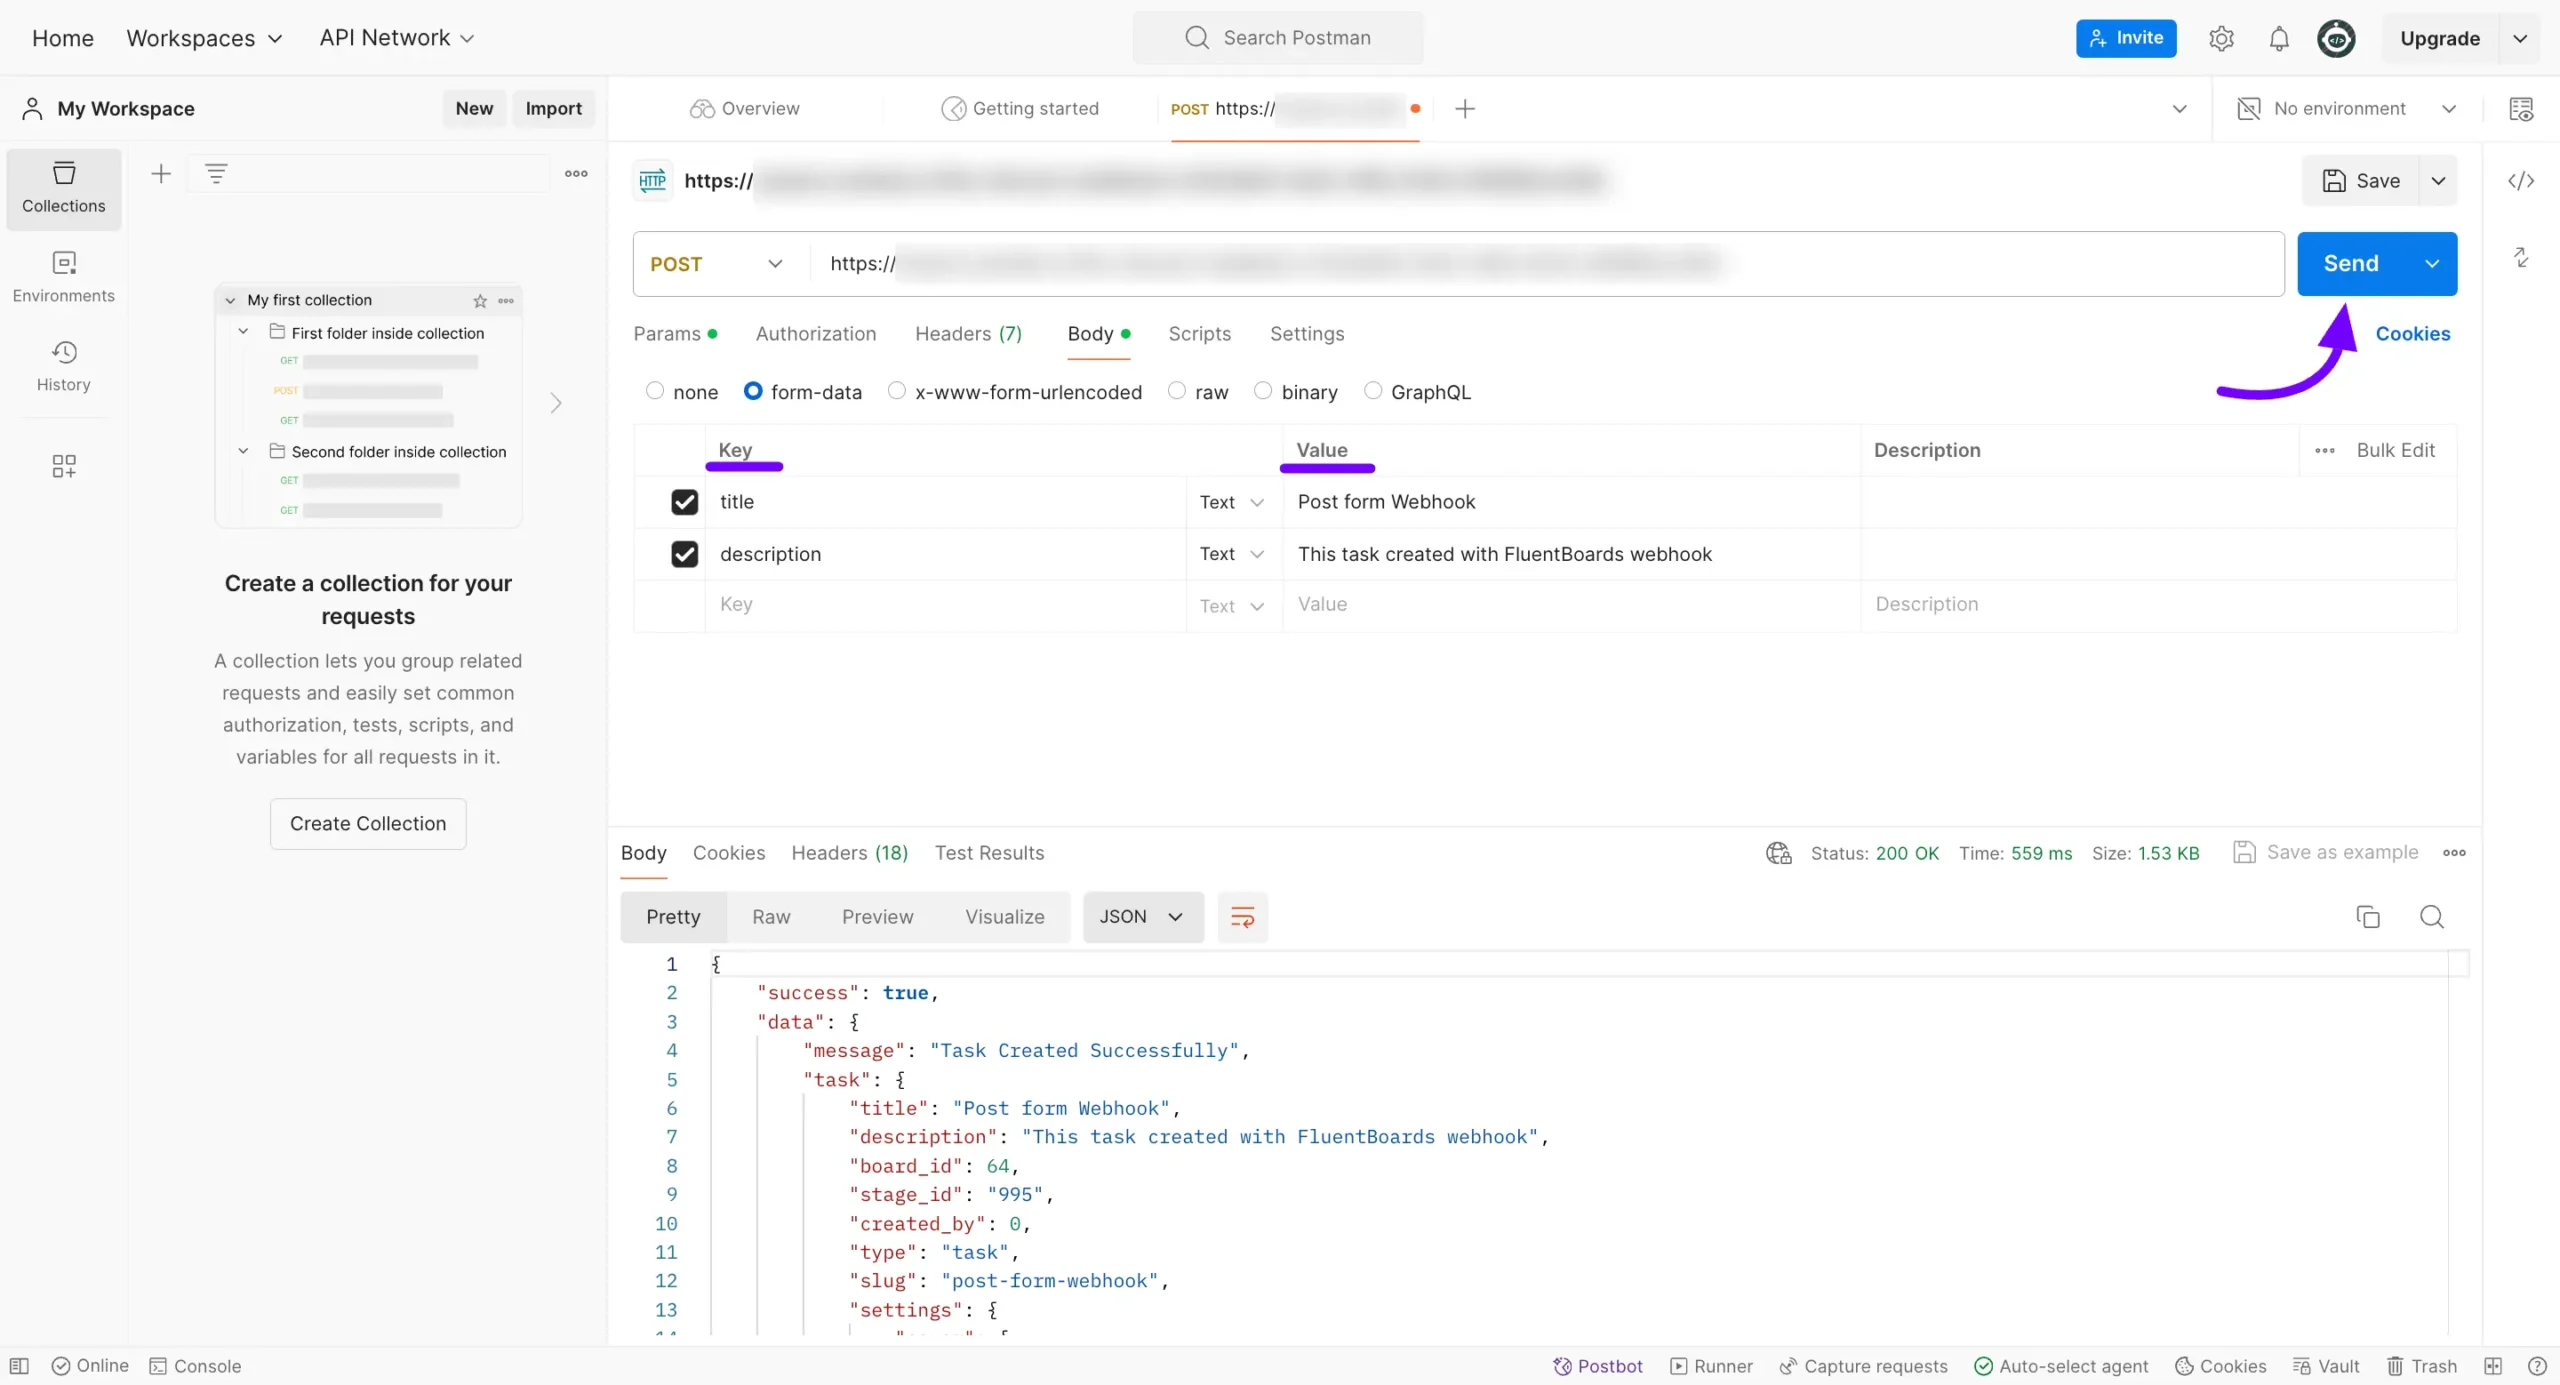This screenshot has width=2560, height=1385.
Task: Open Postbot assistant
Action: [1597, 1366]
